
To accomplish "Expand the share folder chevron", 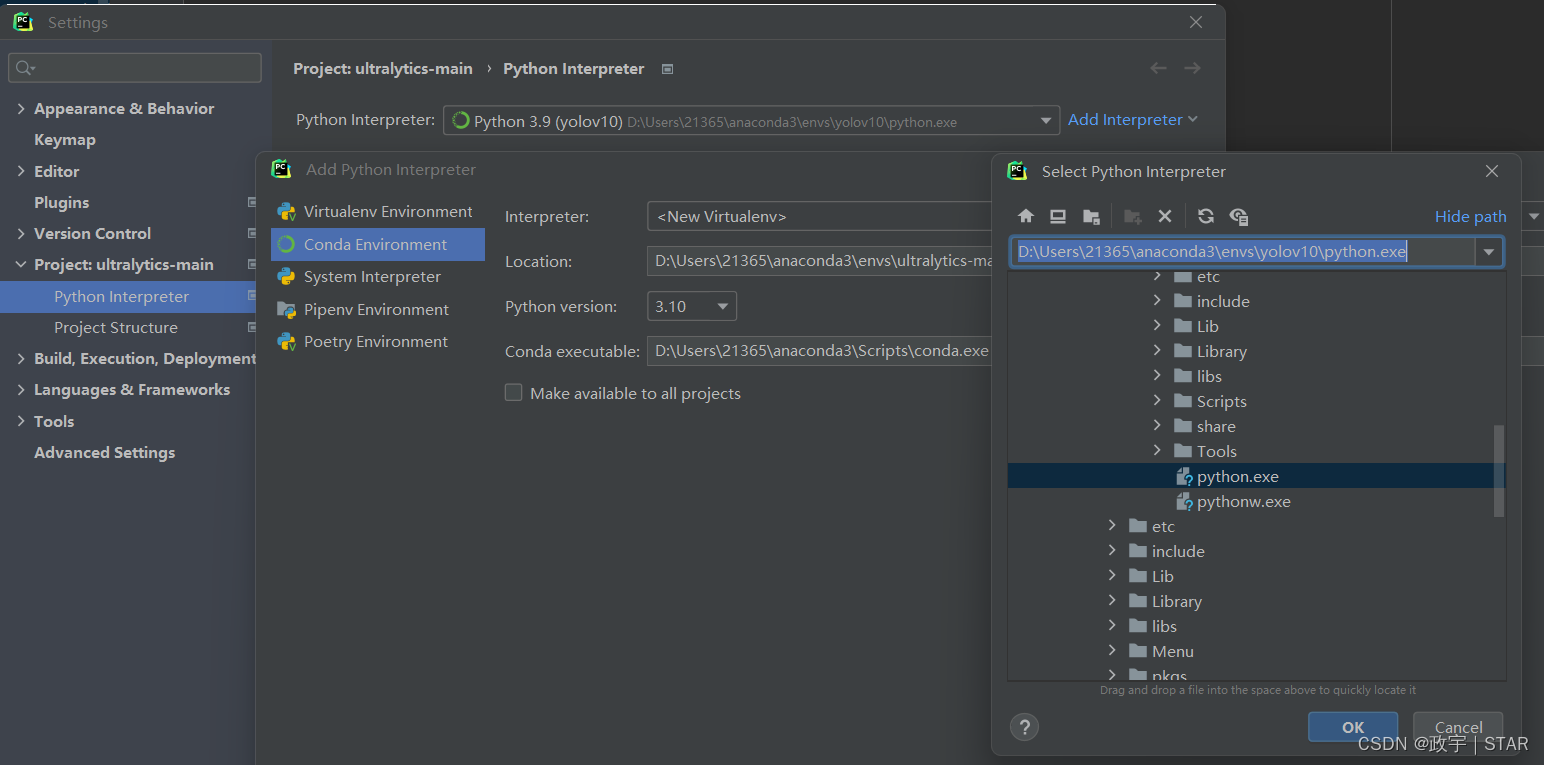I will pyautogui.click(x=1157, y=426).
